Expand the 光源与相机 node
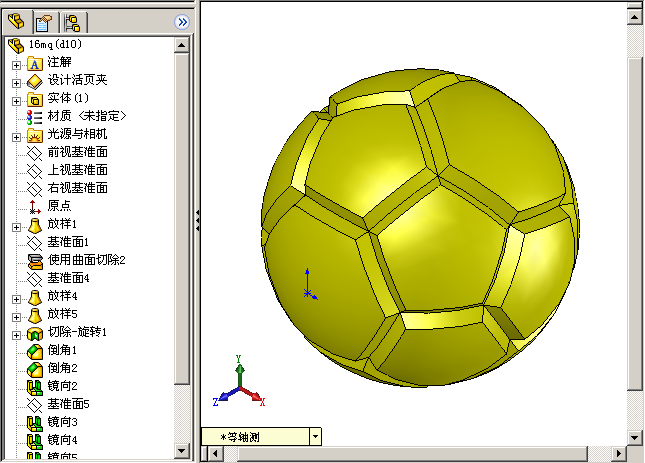Screen dimensions: 645x463 coord(16,137)
